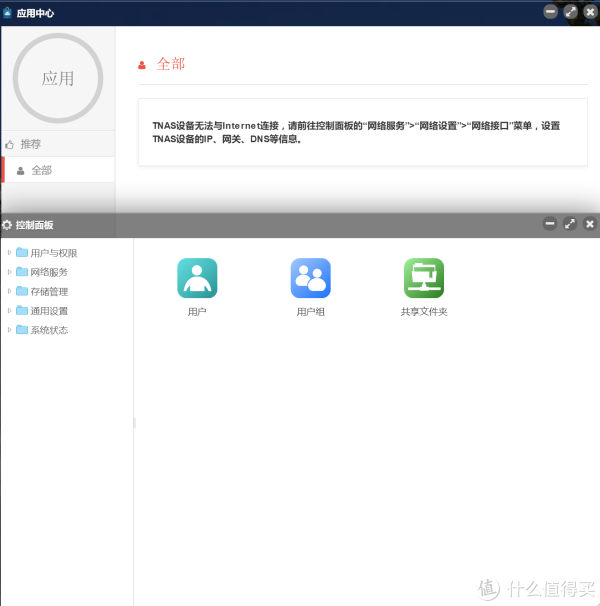Click the control panel sidebar splitter handle
The width and height of the screenshot is (600, 606).
click(134, 423)
